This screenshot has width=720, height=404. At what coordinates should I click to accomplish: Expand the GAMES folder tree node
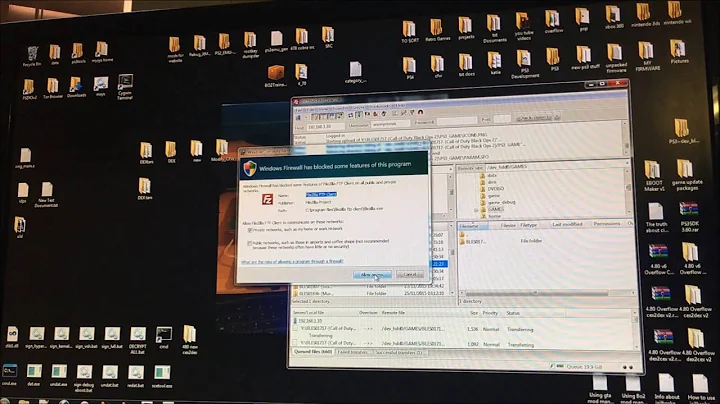coord(476,209)
